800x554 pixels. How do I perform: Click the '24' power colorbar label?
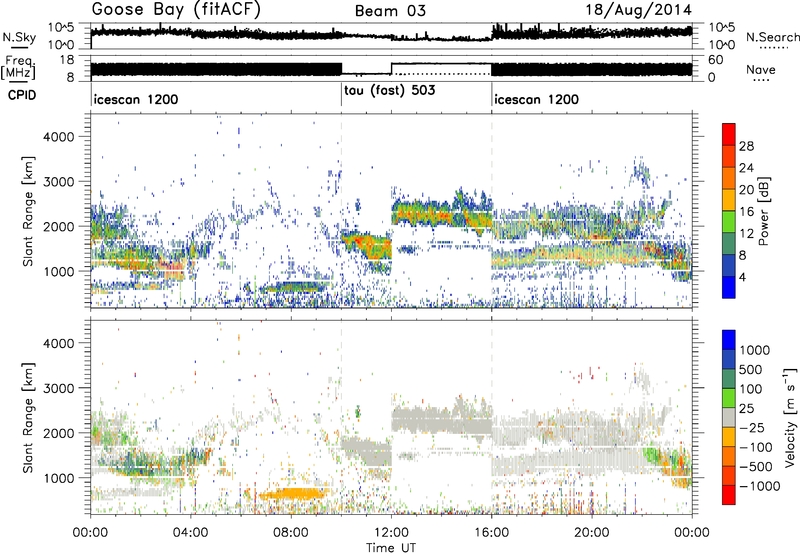click(x=746, y=168)
